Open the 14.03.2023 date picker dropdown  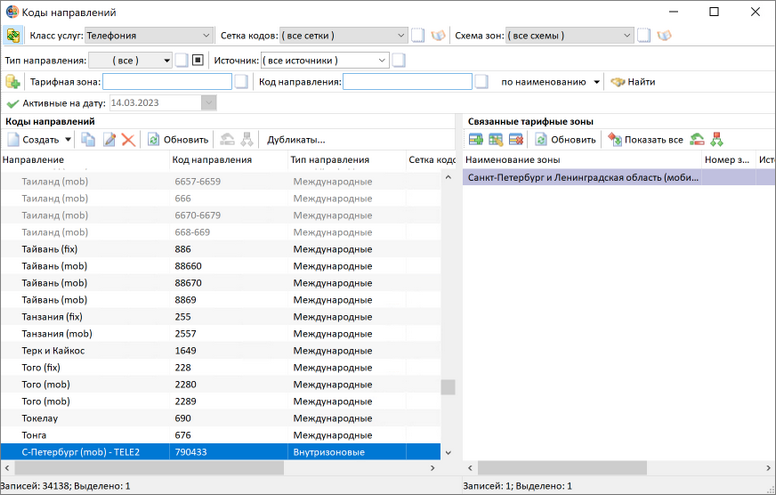(209, 103)
